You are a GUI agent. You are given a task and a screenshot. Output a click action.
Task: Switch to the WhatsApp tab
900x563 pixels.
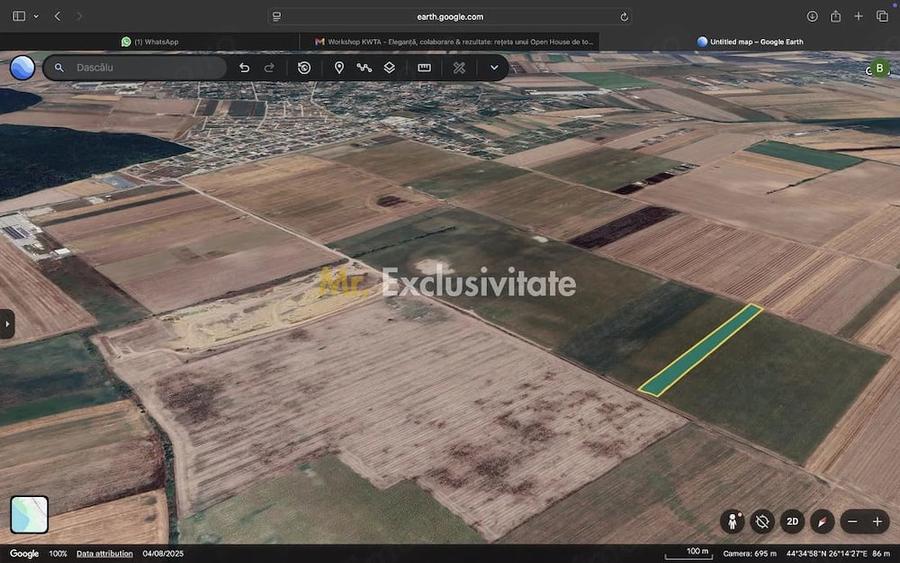[150, 42]
